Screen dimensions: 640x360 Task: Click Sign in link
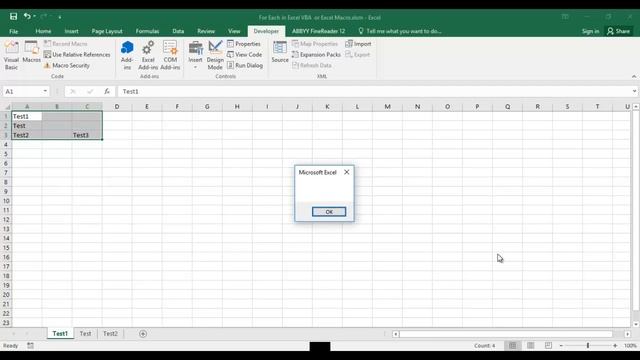590,31
